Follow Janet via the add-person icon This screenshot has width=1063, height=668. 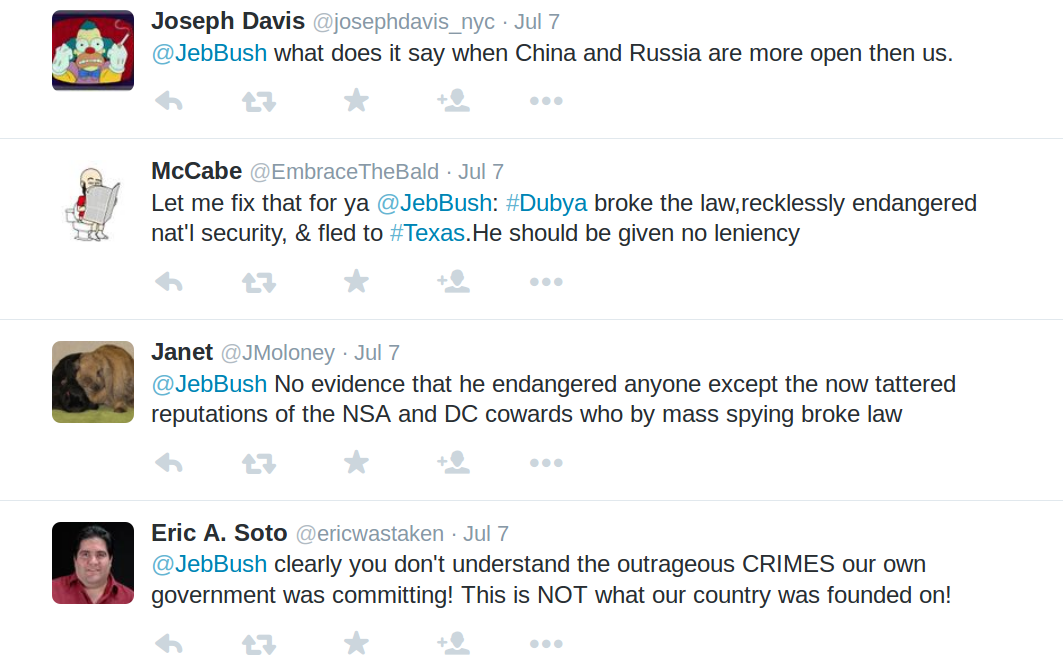[453, 463]
